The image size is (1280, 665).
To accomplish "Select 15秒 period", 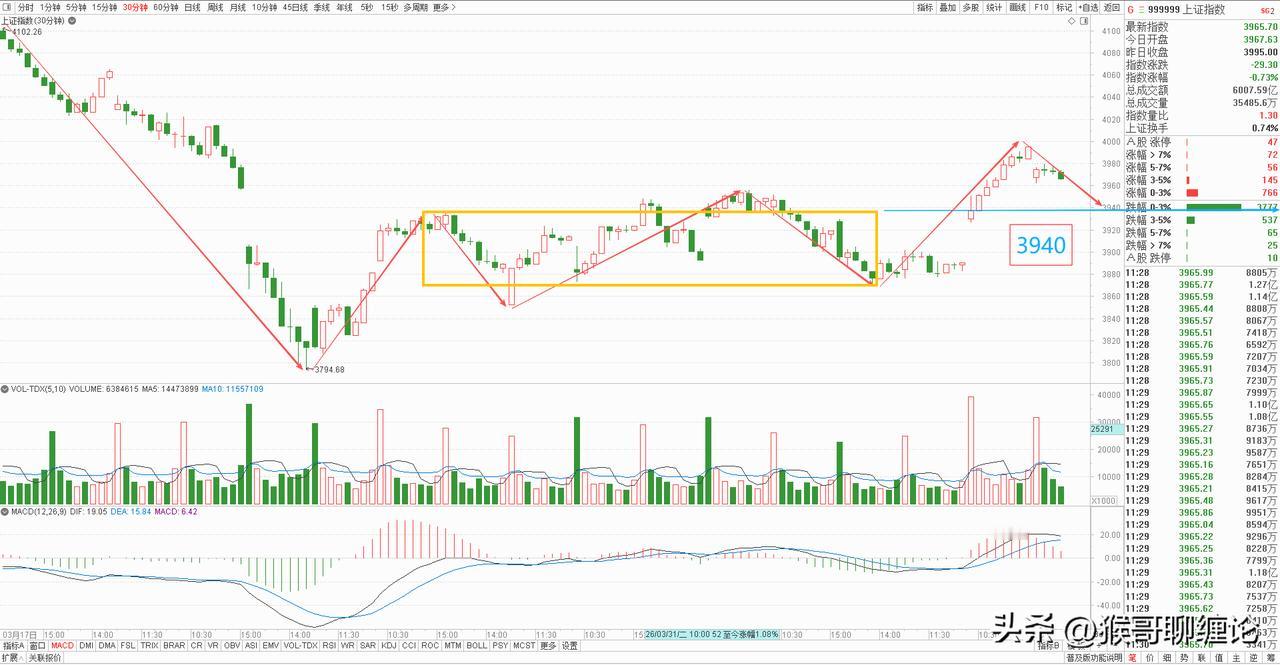I will coord(389,7).
